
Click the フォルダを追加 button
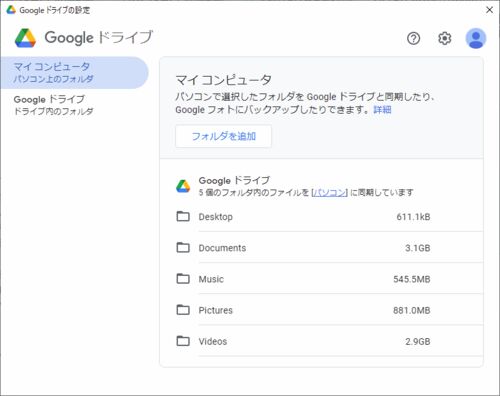[223, 136]
